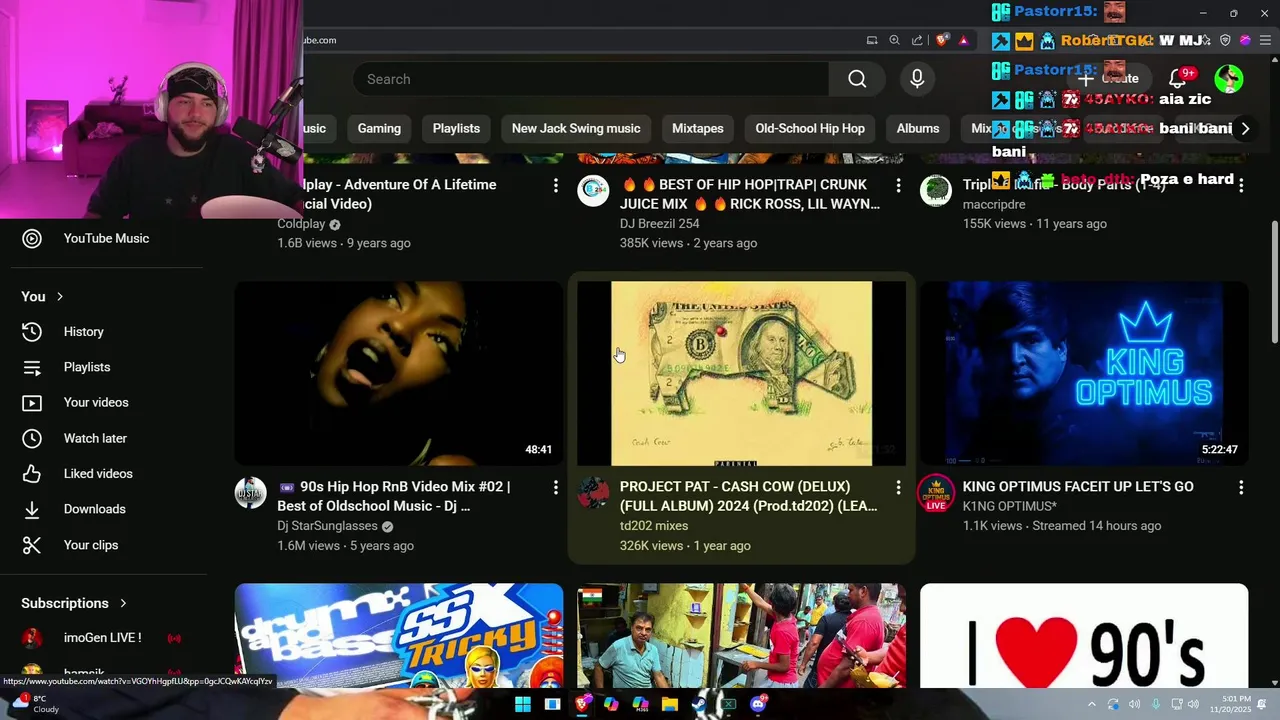Open Steam from the taskbar
1280x720 pixels.
click(x=699, y=704)
